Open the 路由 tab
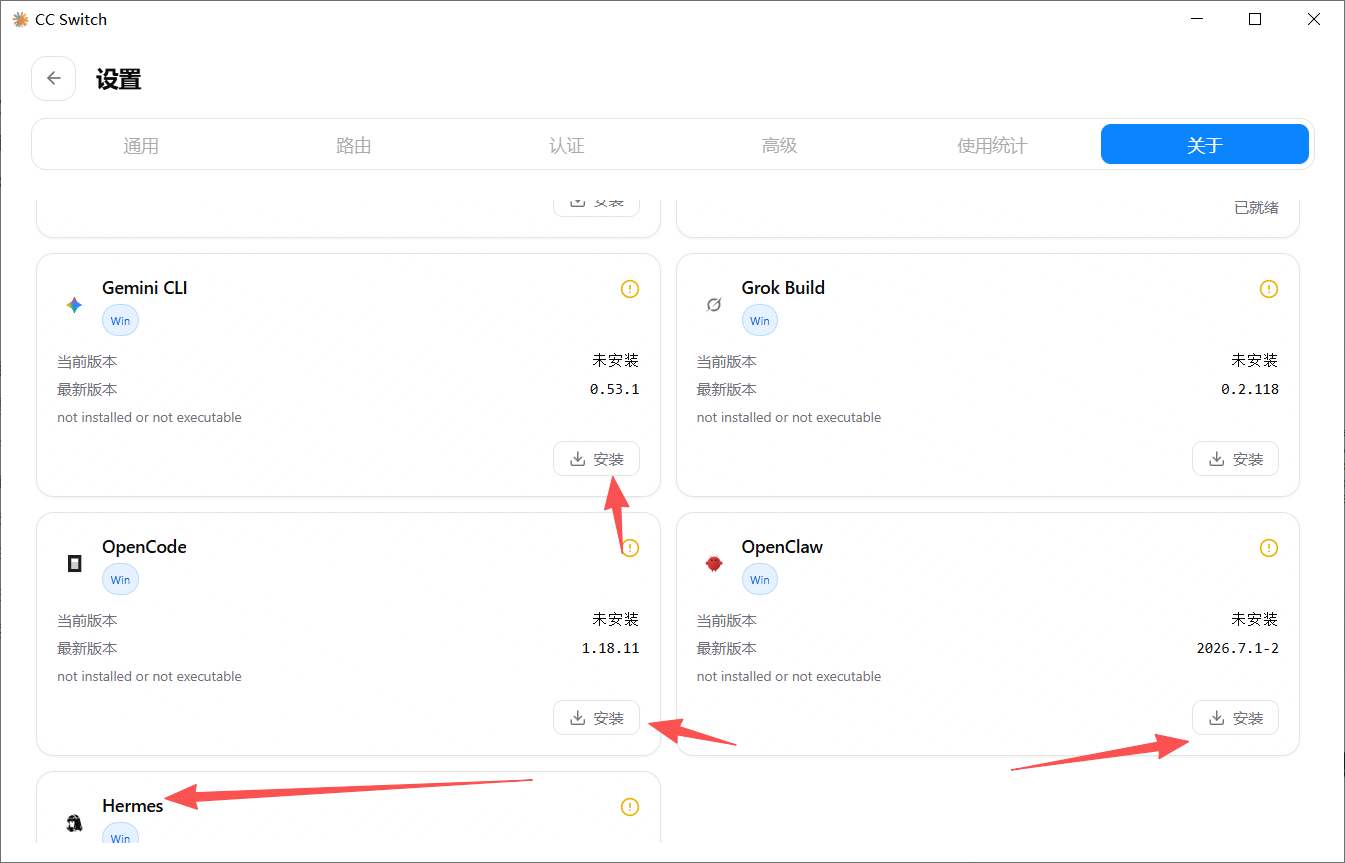 pos(354,145)
